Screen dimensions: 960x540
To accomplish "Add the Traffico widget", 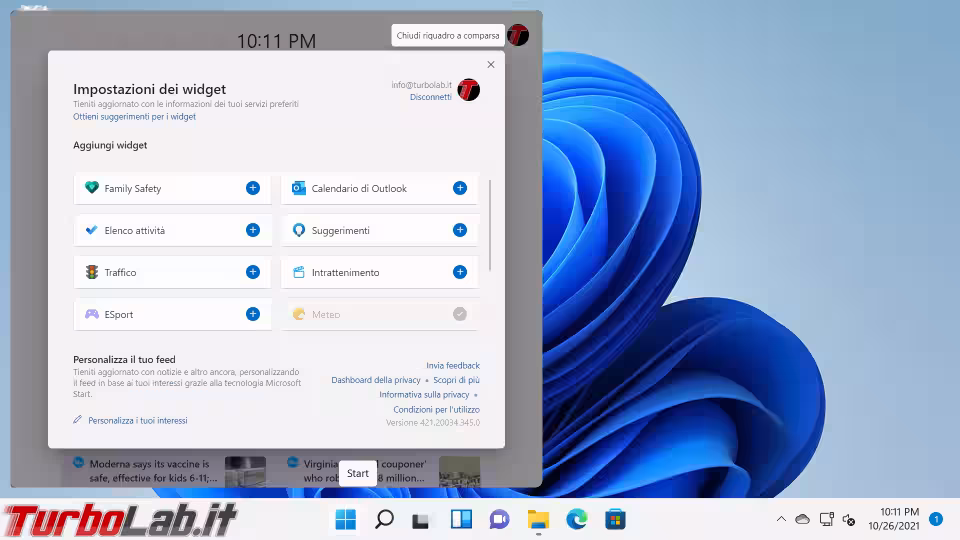I will 253,272.
